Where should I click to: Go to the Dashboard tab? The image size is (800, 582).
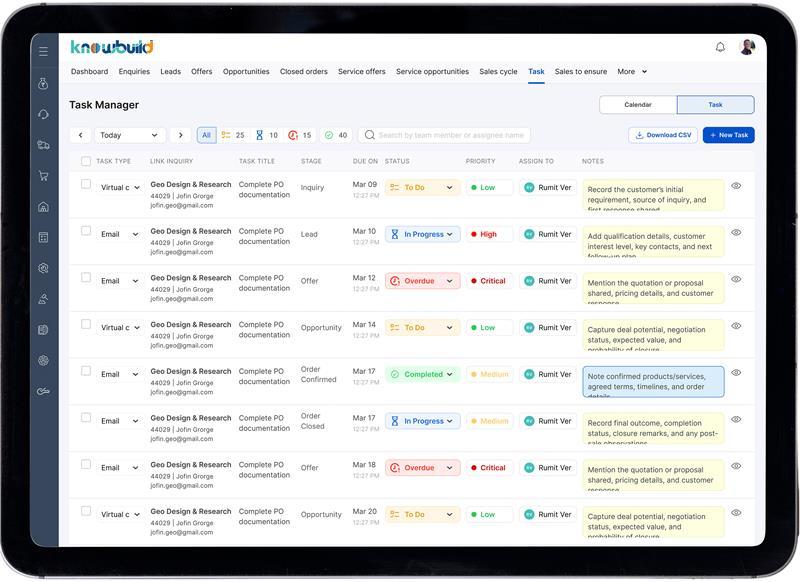89,71
